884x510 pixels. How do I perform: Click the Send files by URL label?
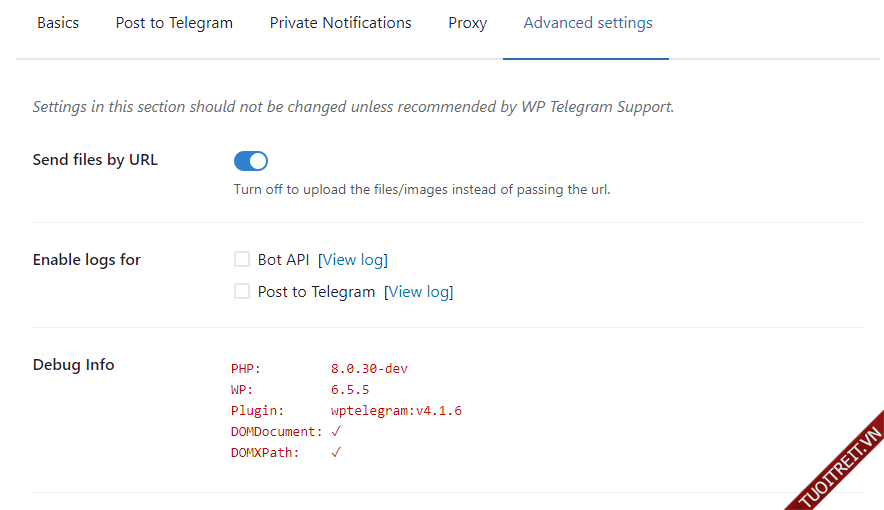[x=95, y=160]
